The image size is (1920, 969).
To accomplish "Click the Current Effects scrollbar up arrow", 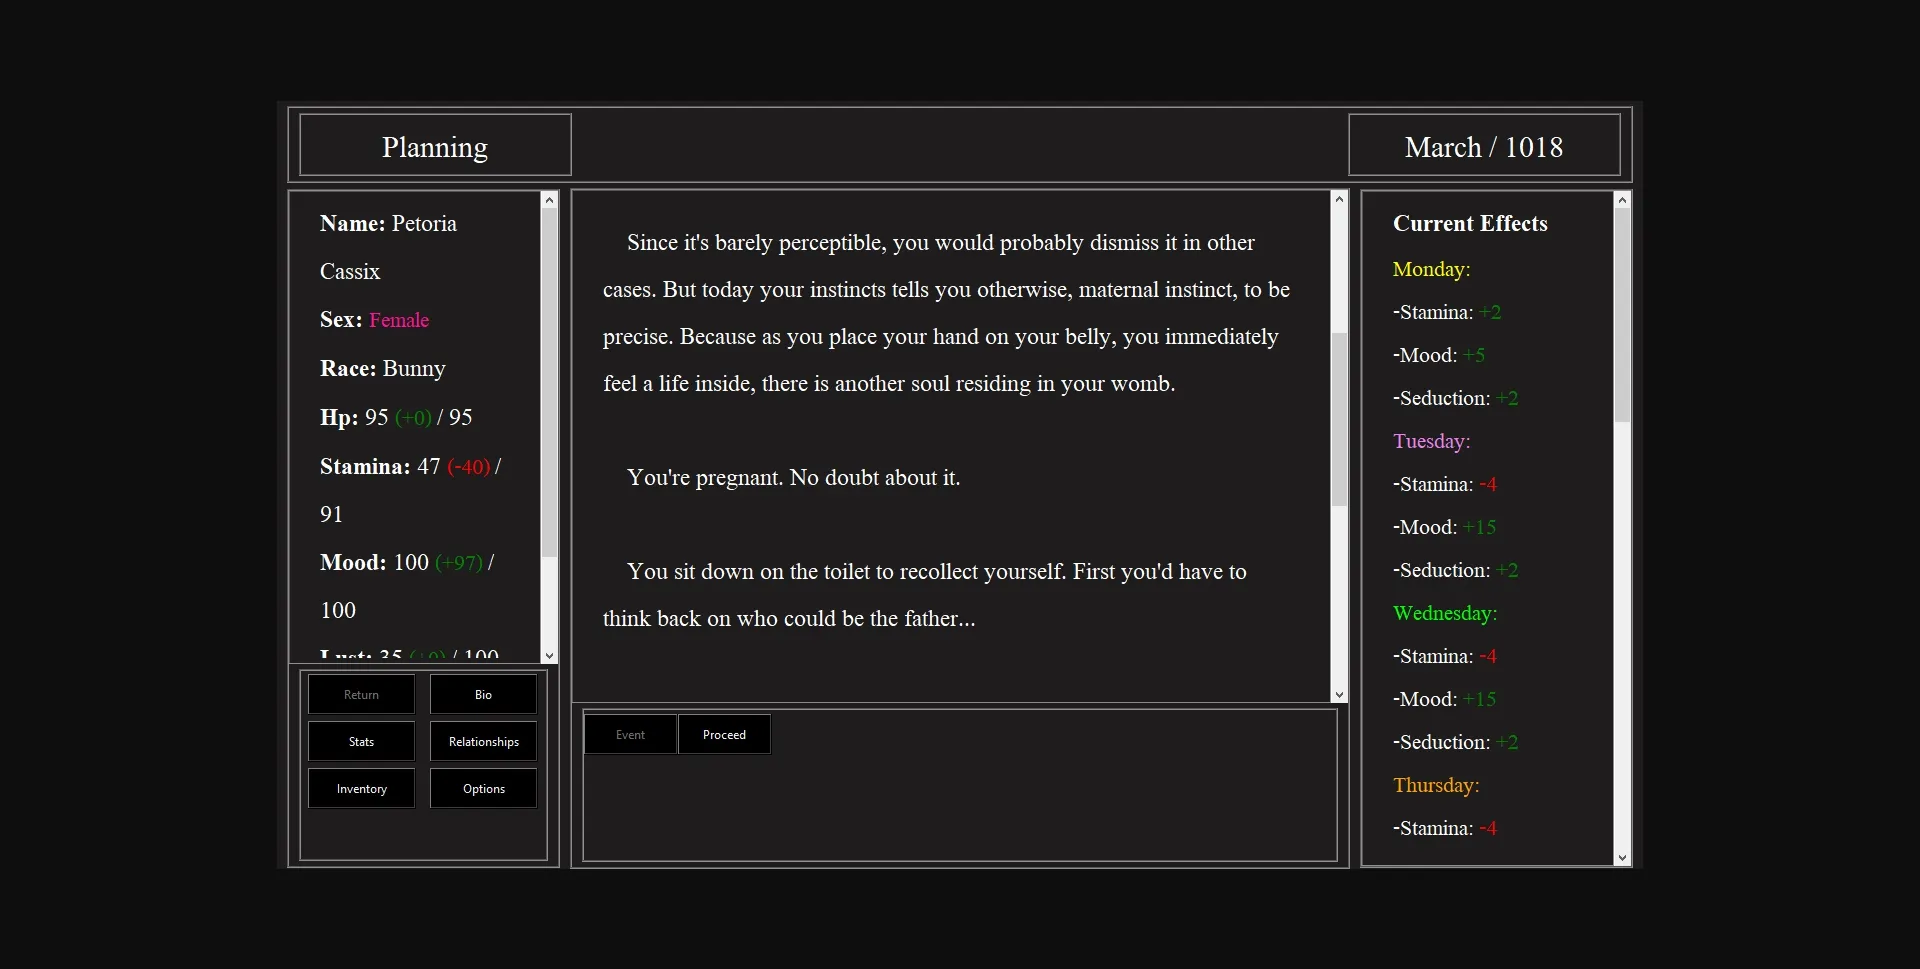I will (1622, 198).
